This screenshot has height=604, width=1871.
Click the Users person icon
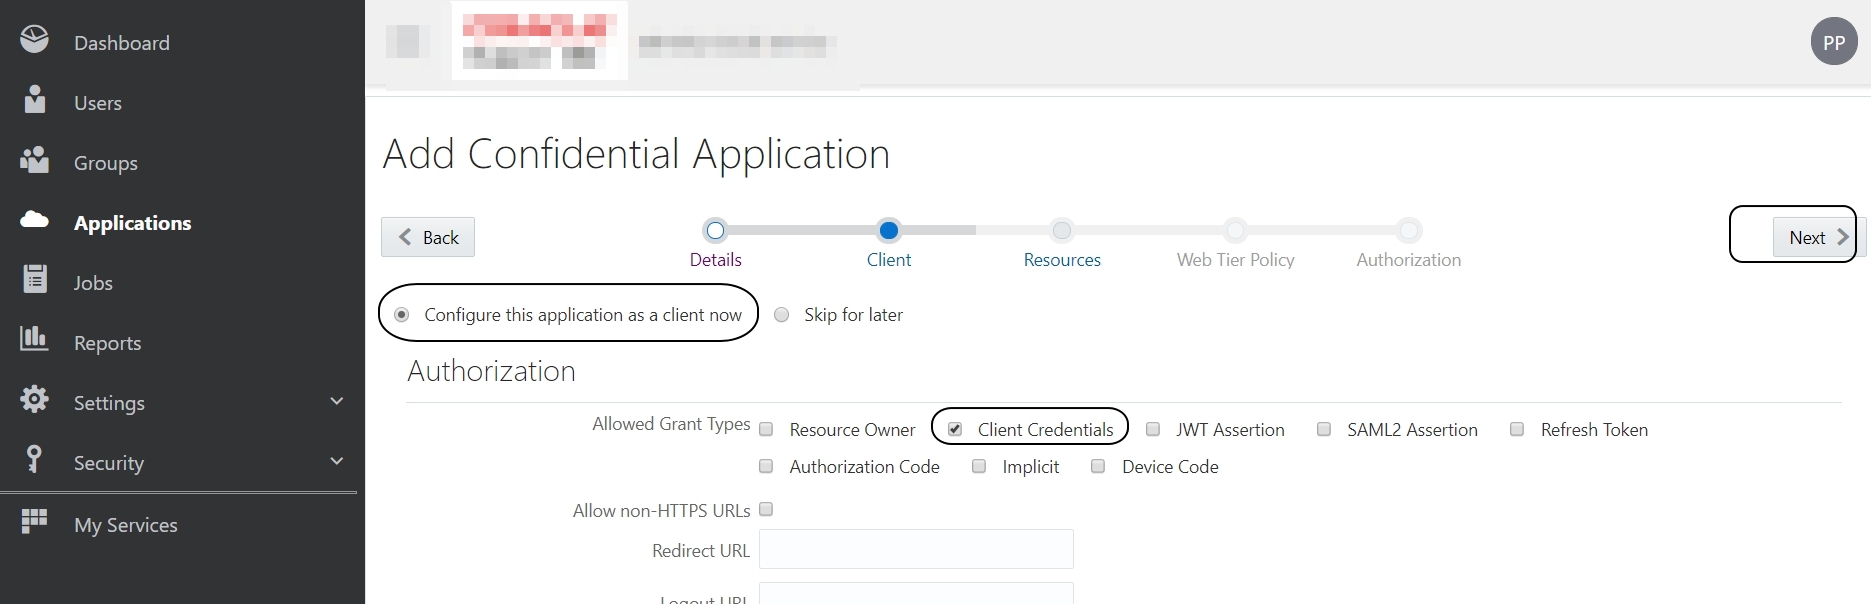click(34, 100)
